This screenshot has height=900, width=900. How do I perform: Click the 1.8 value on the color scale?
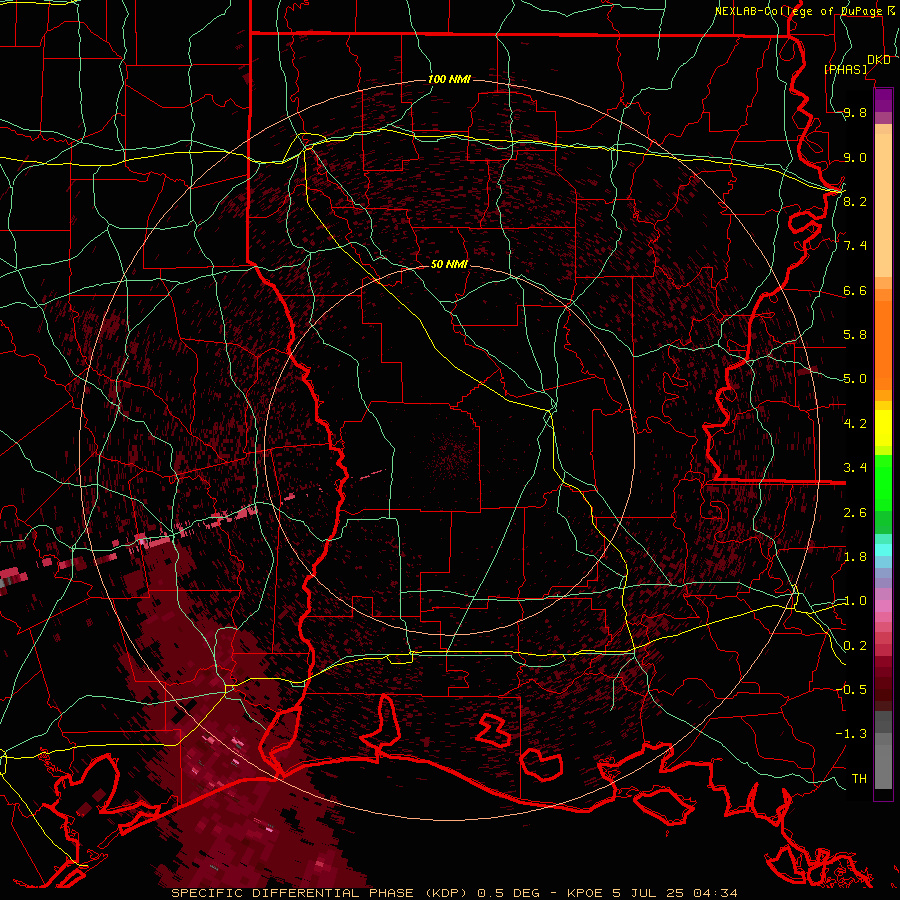pyautogui.click(x=855, y=557)
